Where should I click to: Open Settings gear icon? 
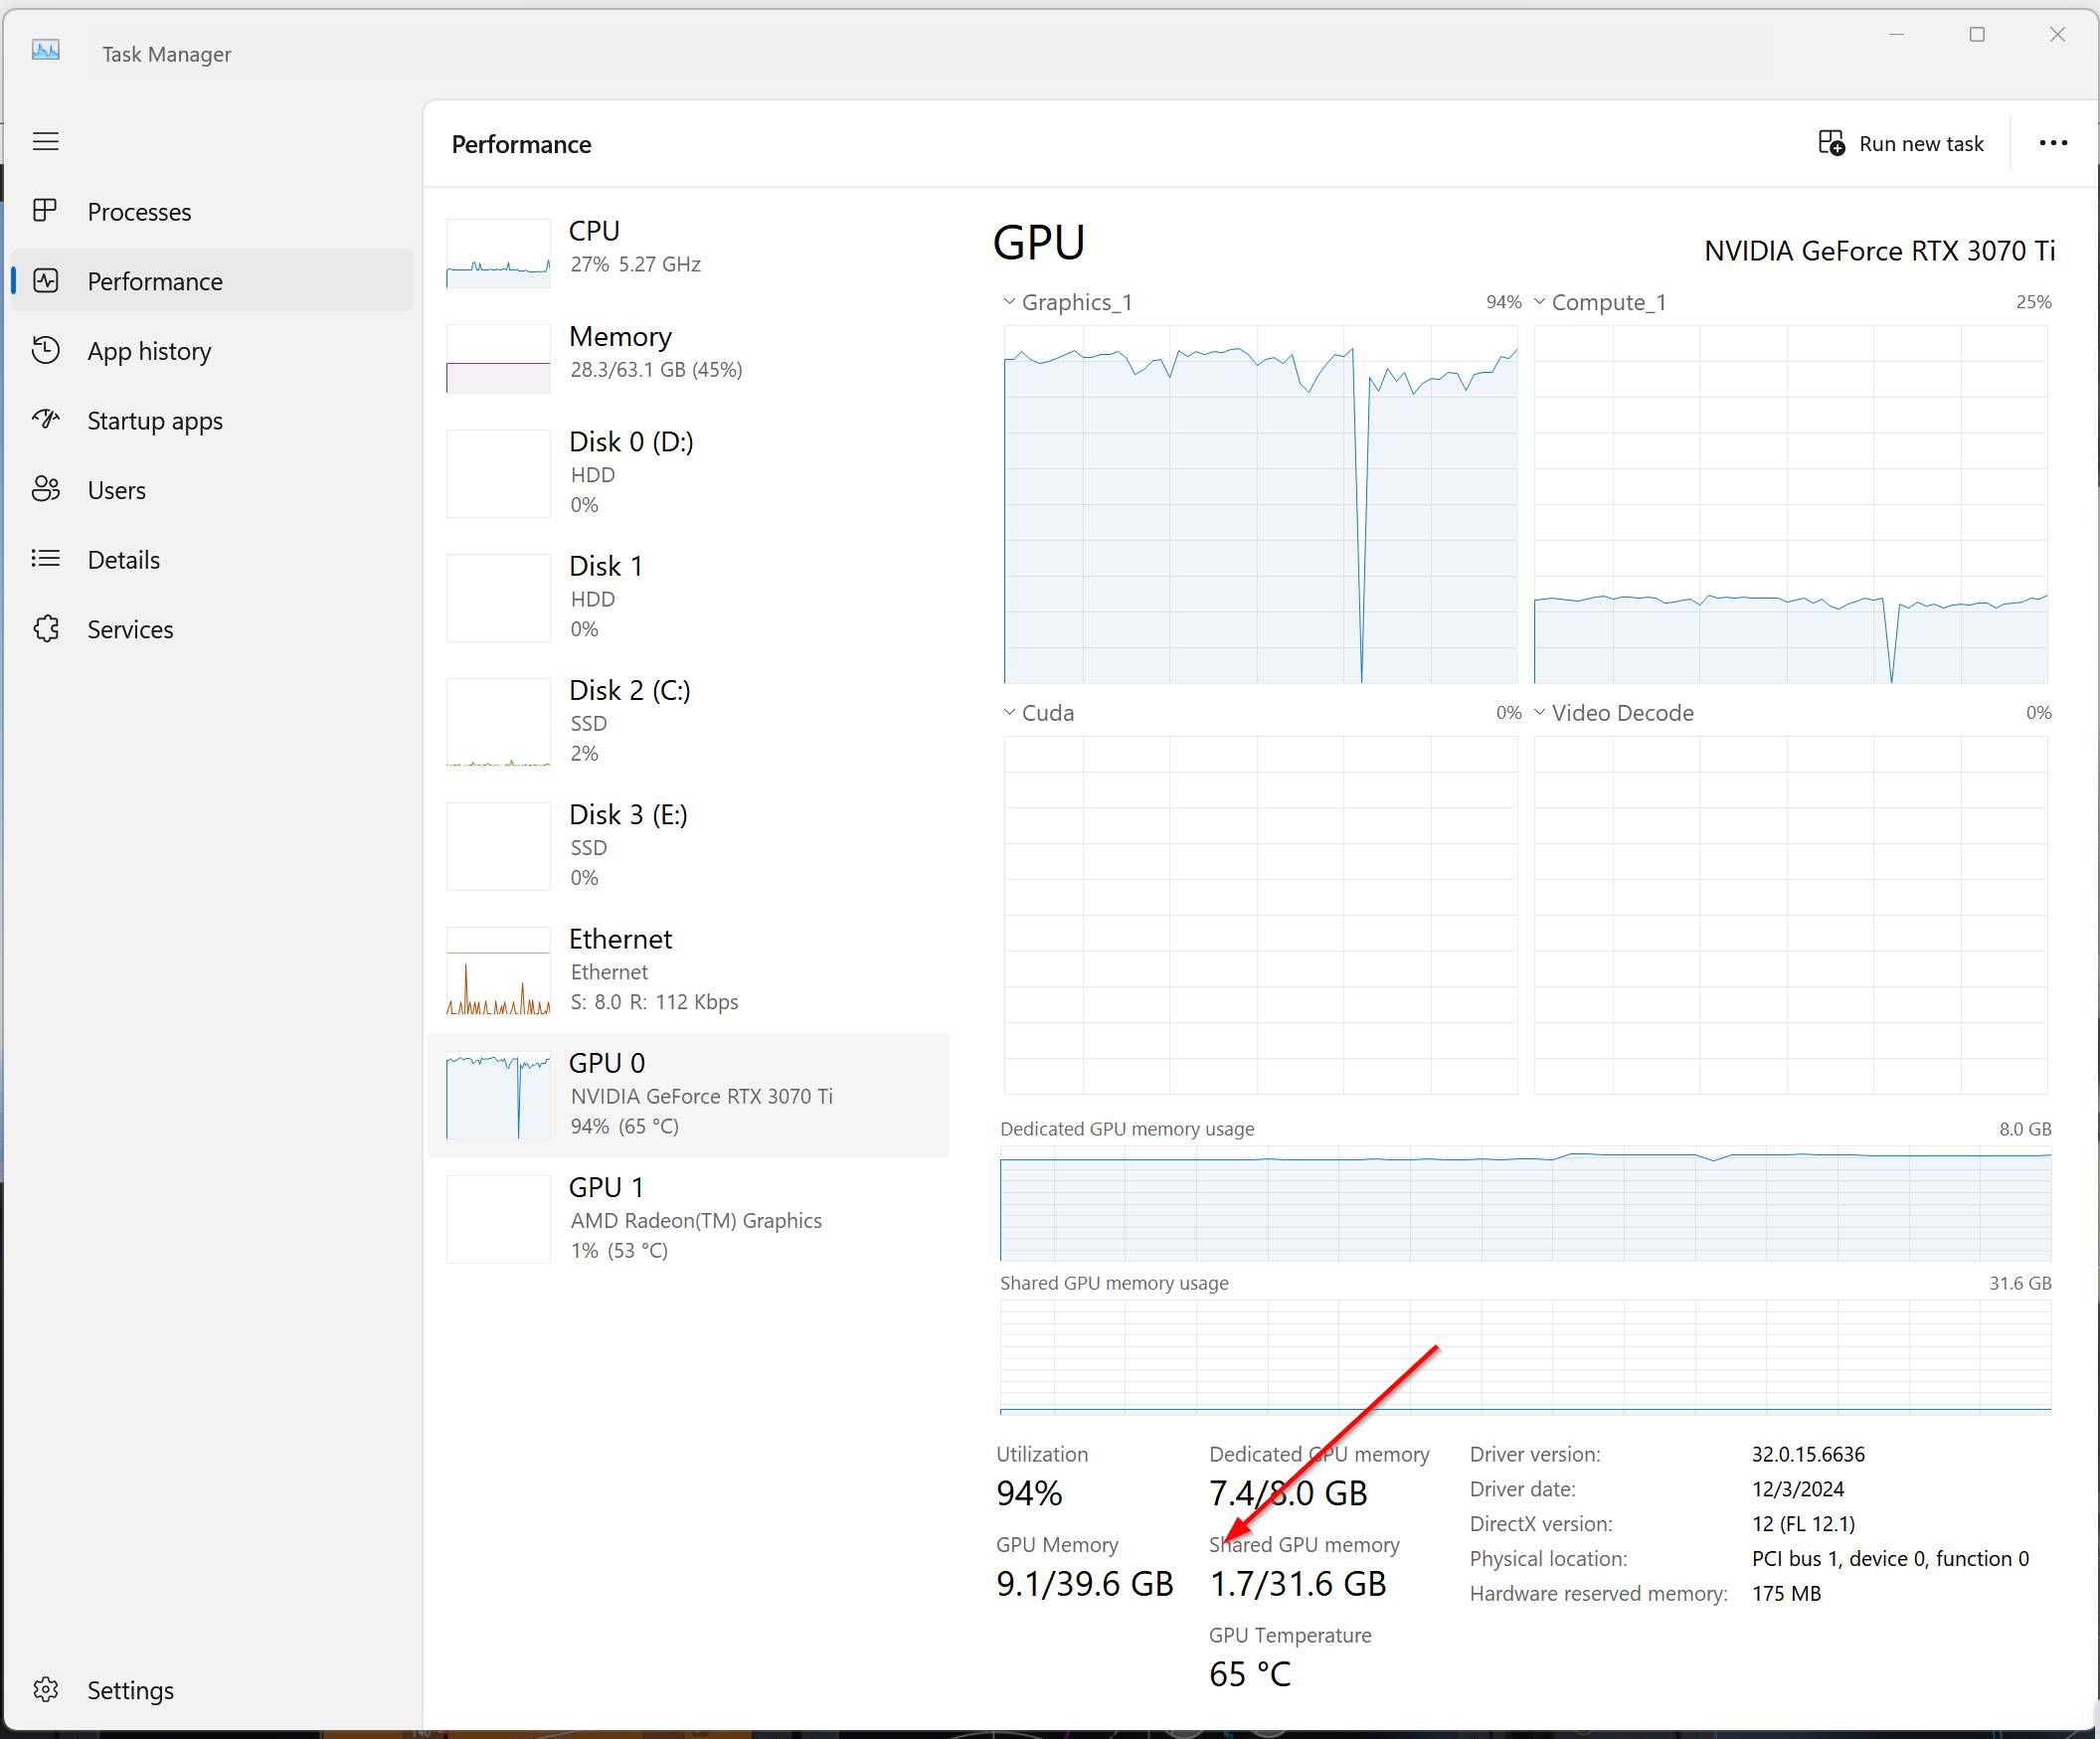pyautogui.click(x=45, y=1689)
